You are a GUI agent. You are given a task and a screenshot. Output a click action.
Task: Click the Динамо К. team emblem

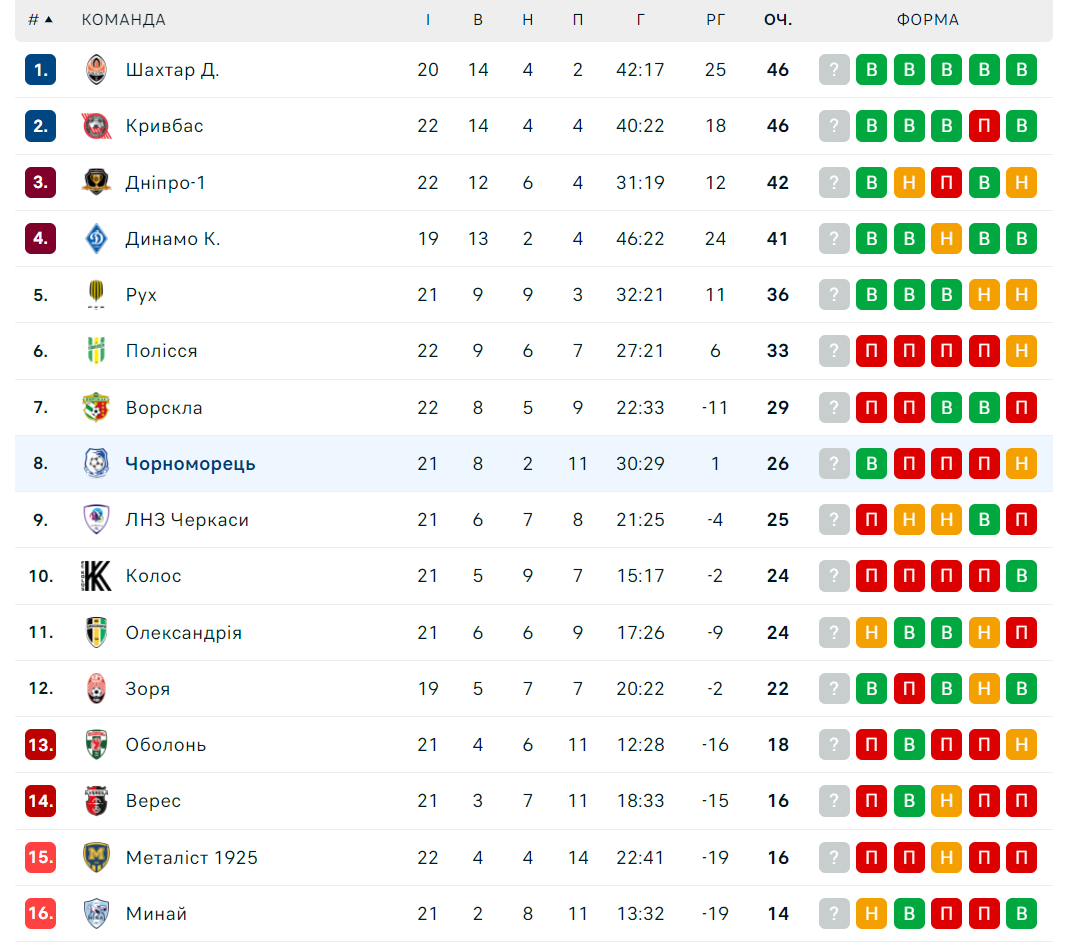click(x=96, y=239)
